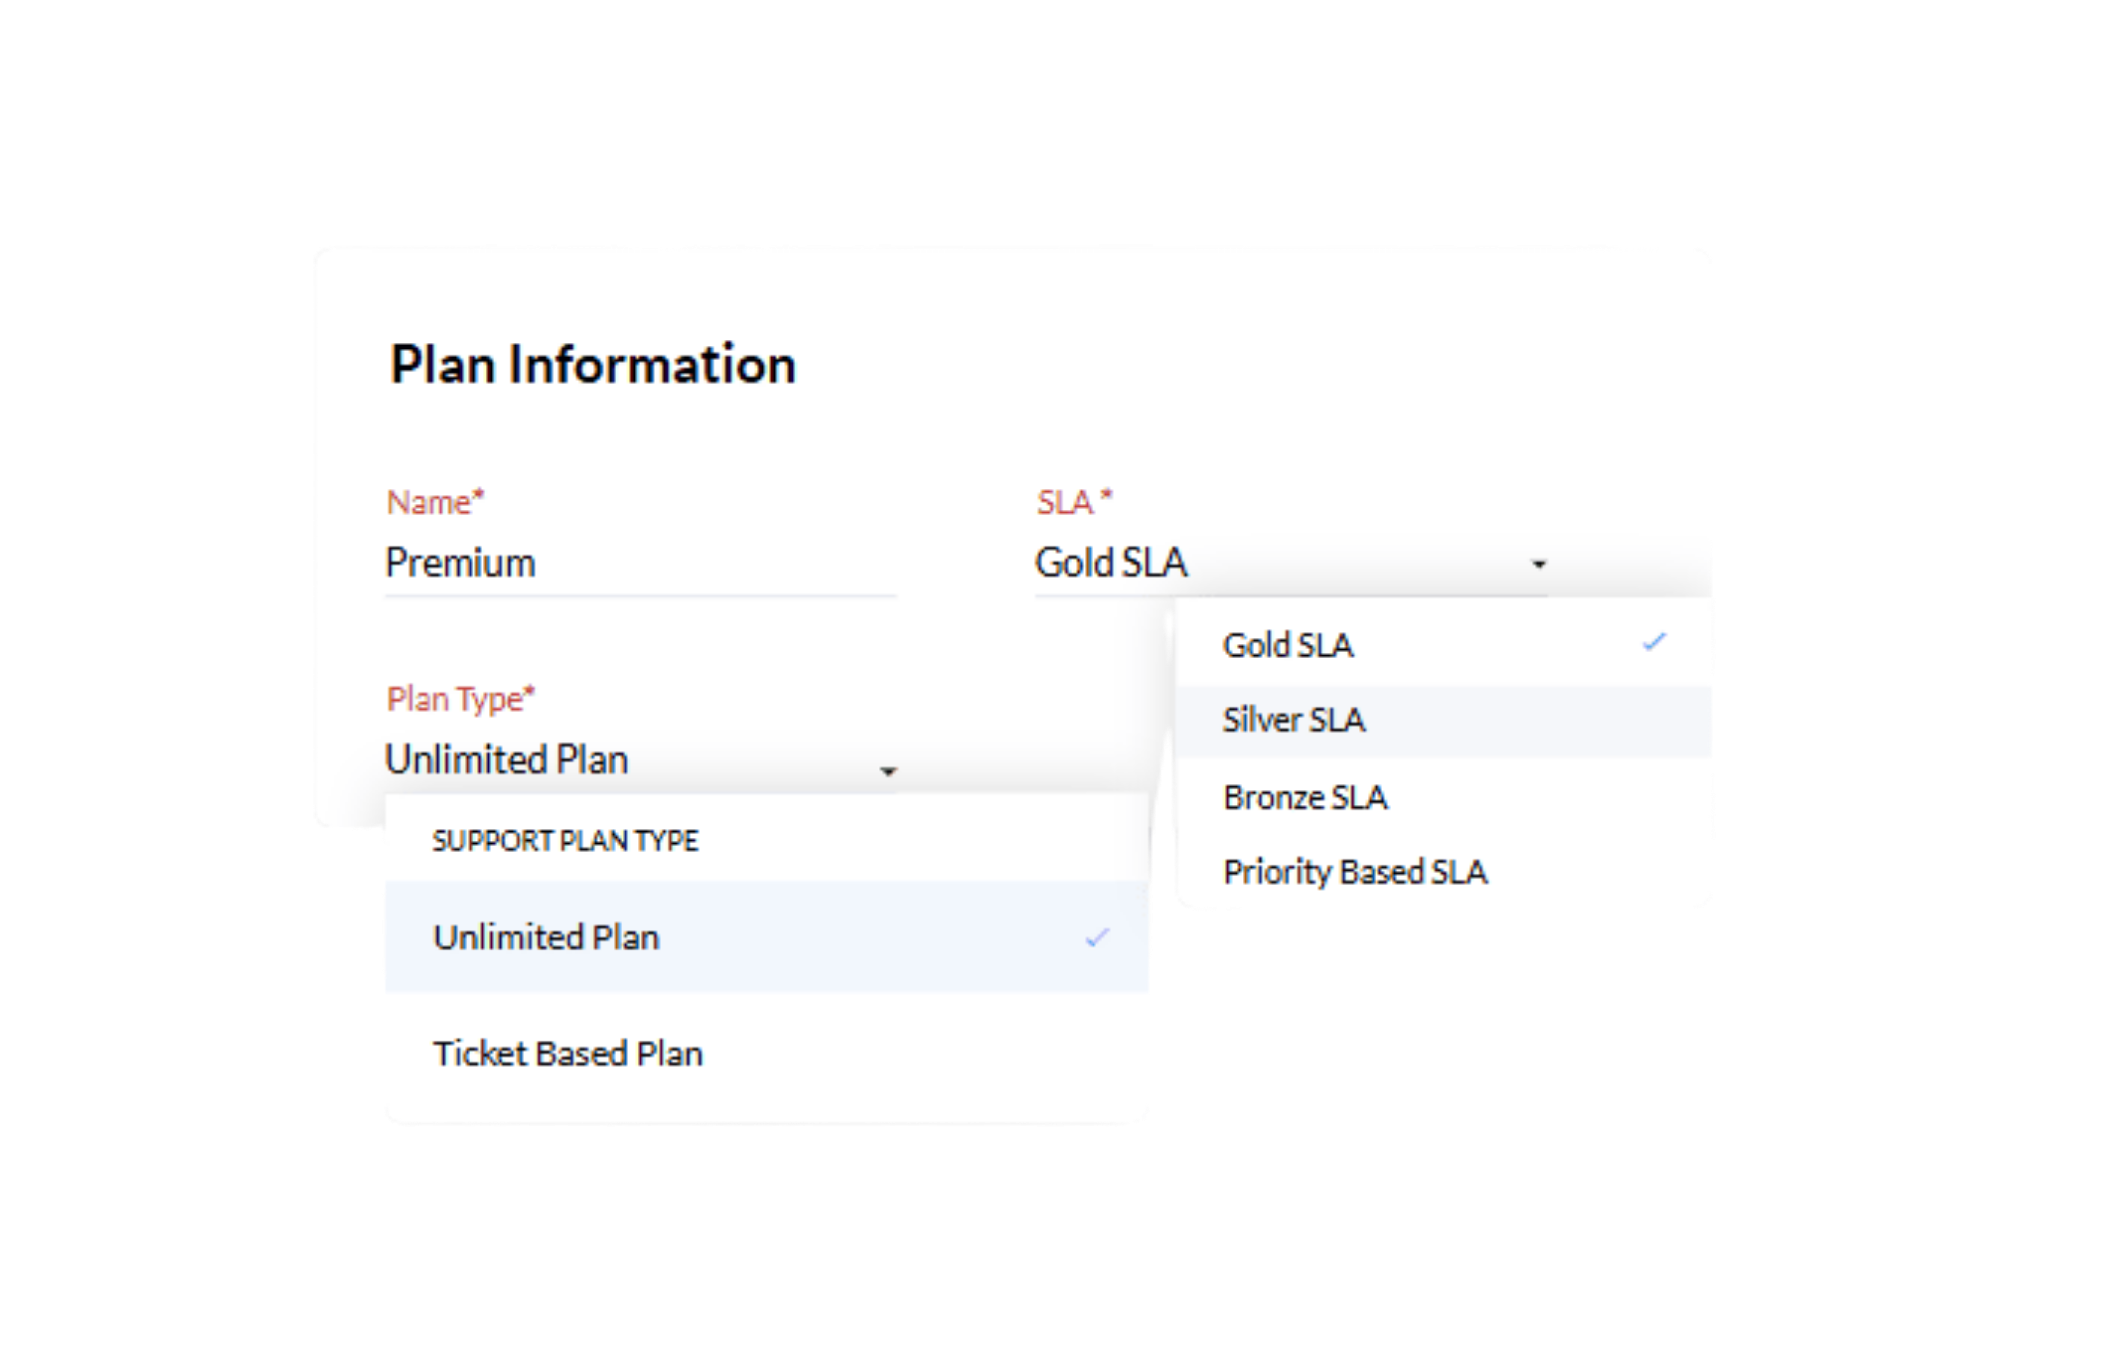This screenshot has height=1347, width=2128.
Task: Choose the Ticket Based Plan option
Action: tap(567, 1053)
